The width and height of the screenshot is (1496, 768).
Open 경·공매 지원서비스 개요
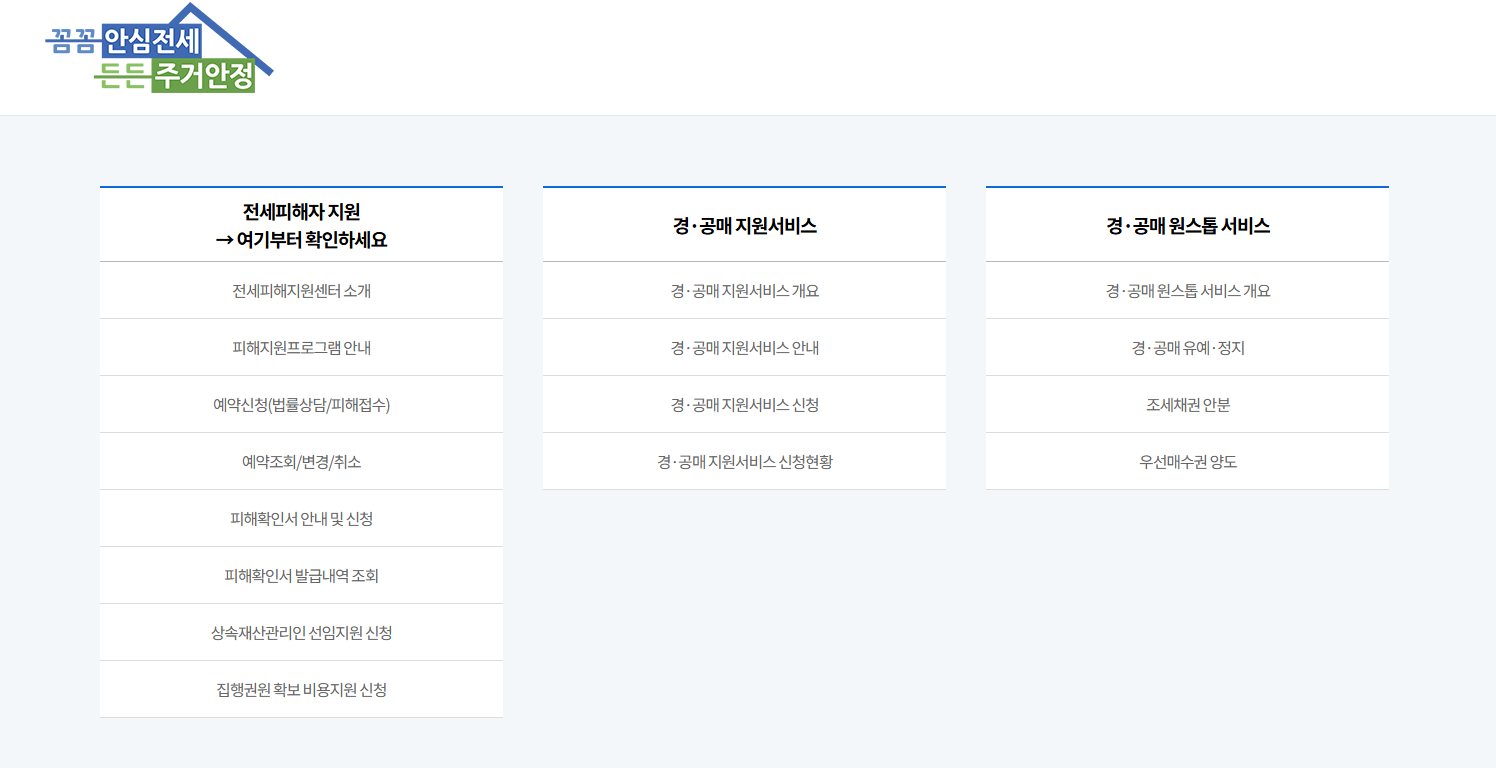(x=744, y=290)
